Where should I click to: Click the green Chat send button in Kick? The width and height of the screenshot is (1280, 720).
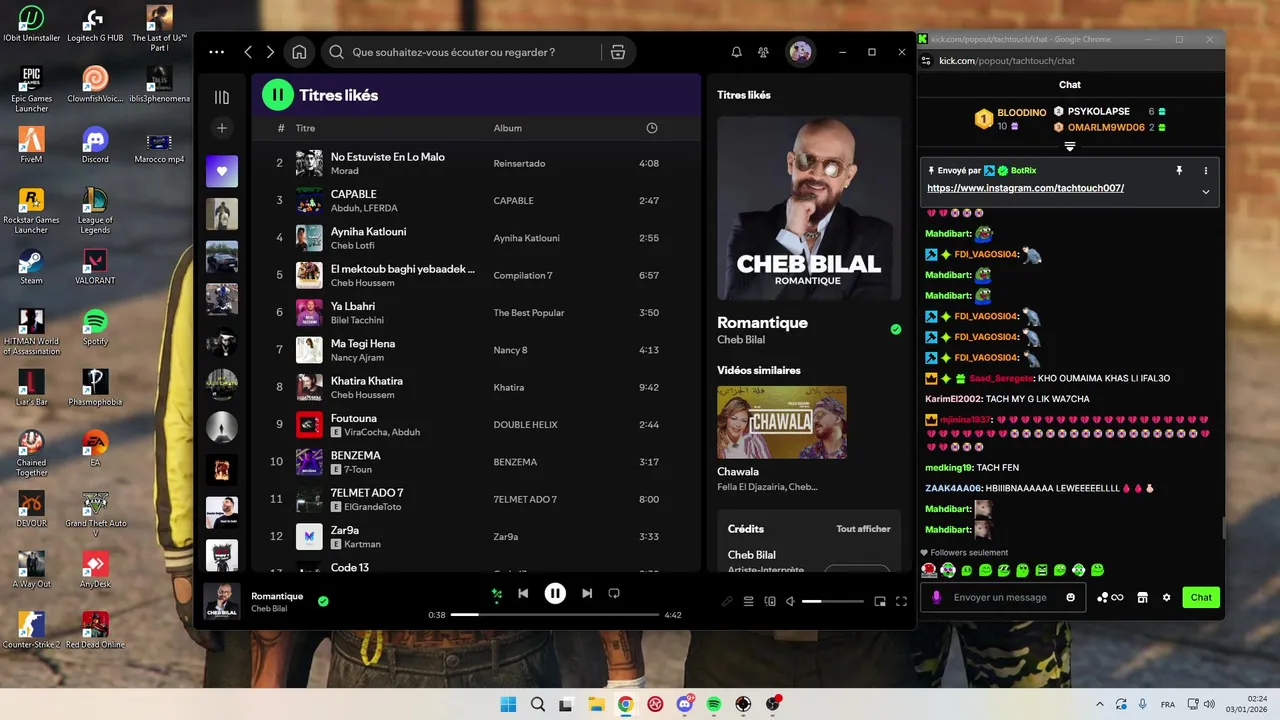[x=1201, y=597]
